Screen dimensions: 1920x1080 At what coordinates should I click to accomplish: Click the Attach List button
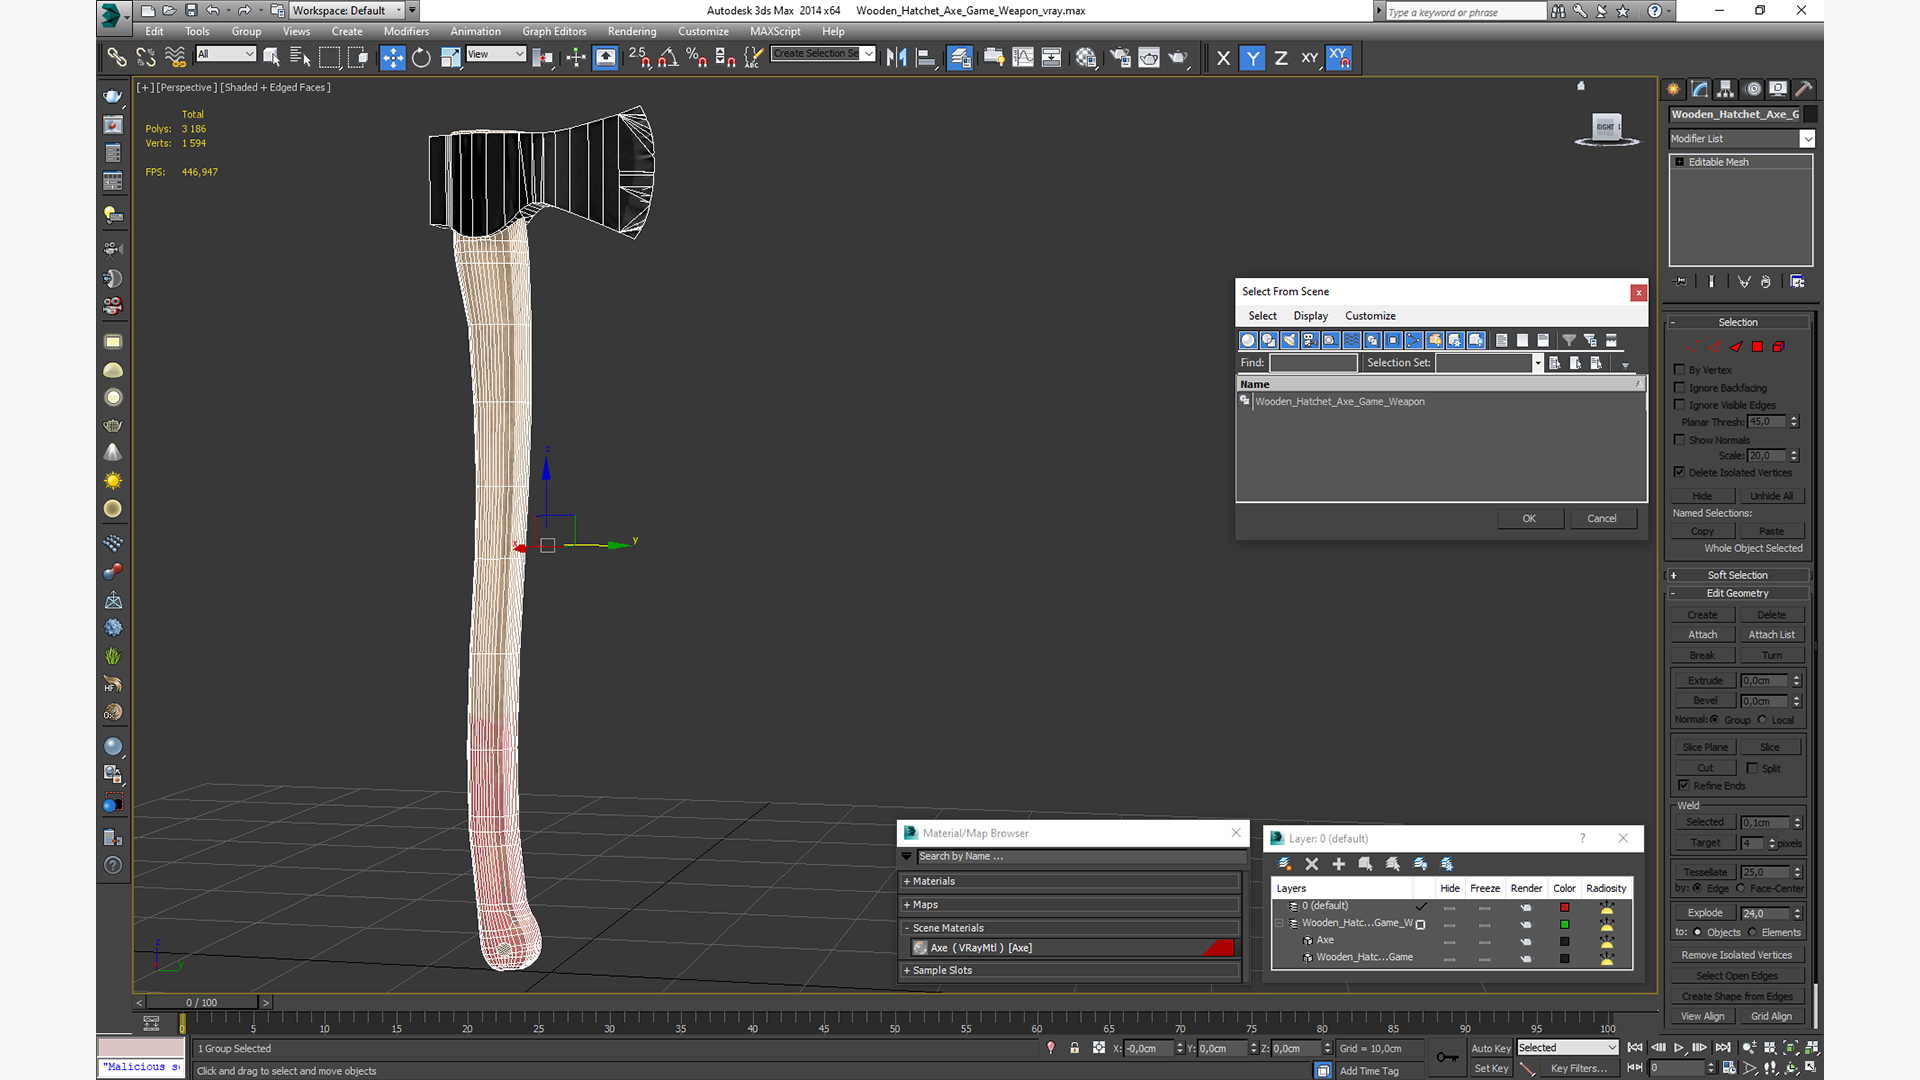(x=1771, y=635)
